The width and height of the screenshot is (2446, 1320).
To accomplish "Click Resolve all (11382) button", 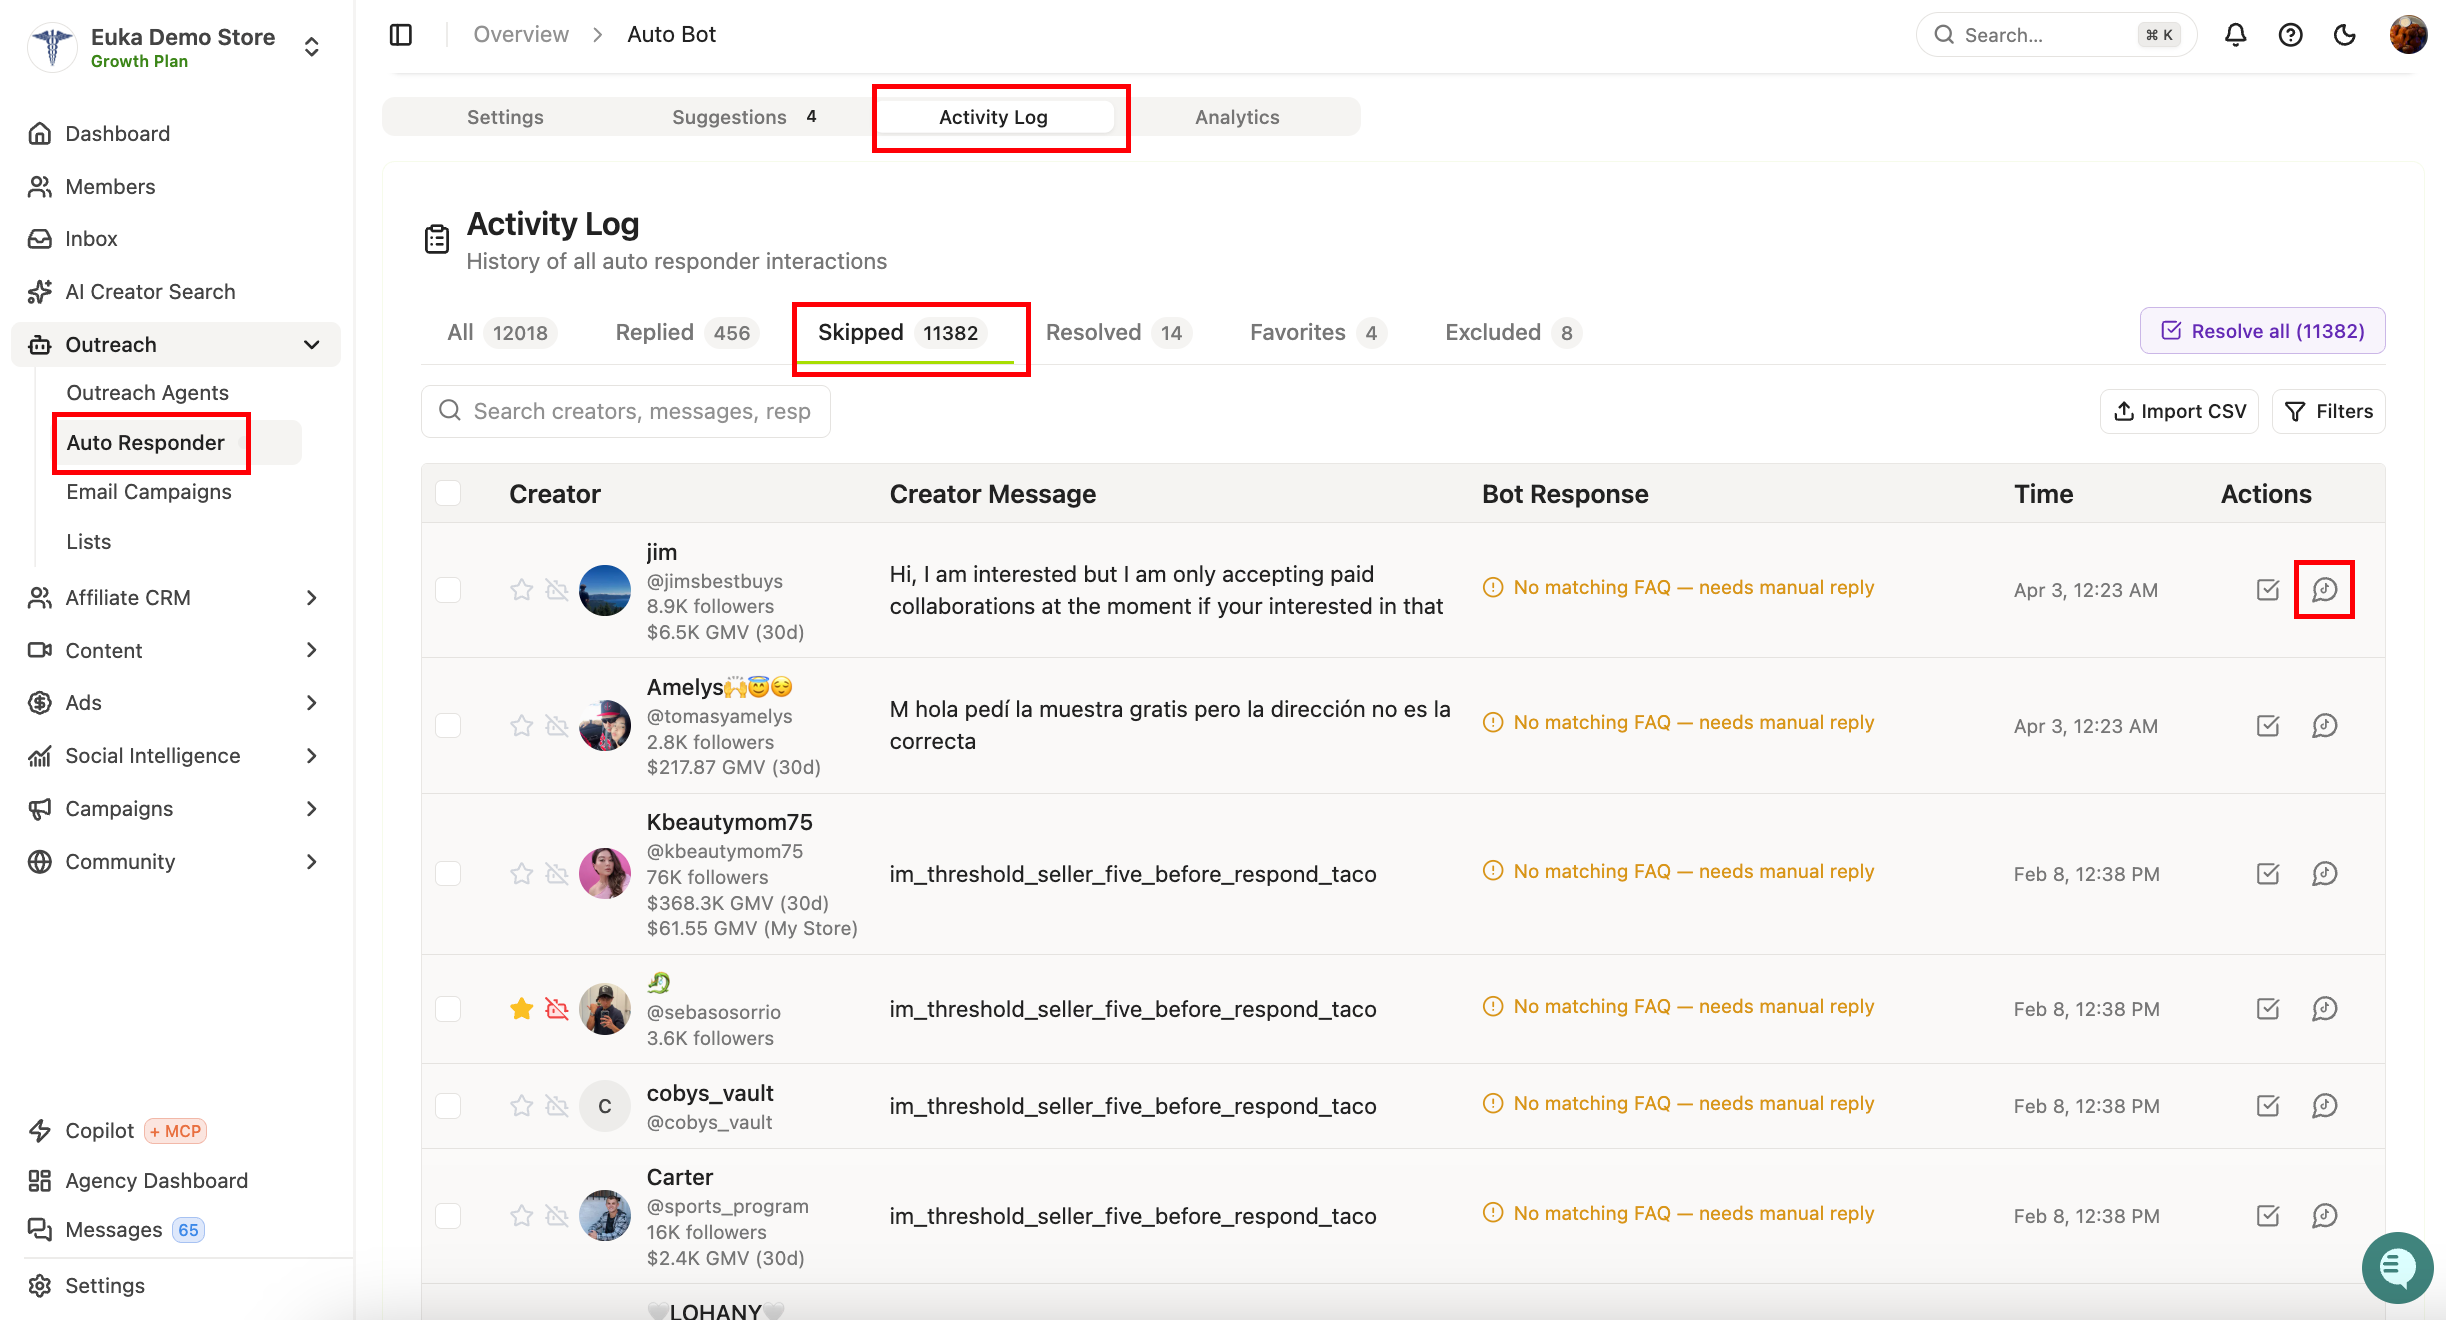I will click(2262, 331).
